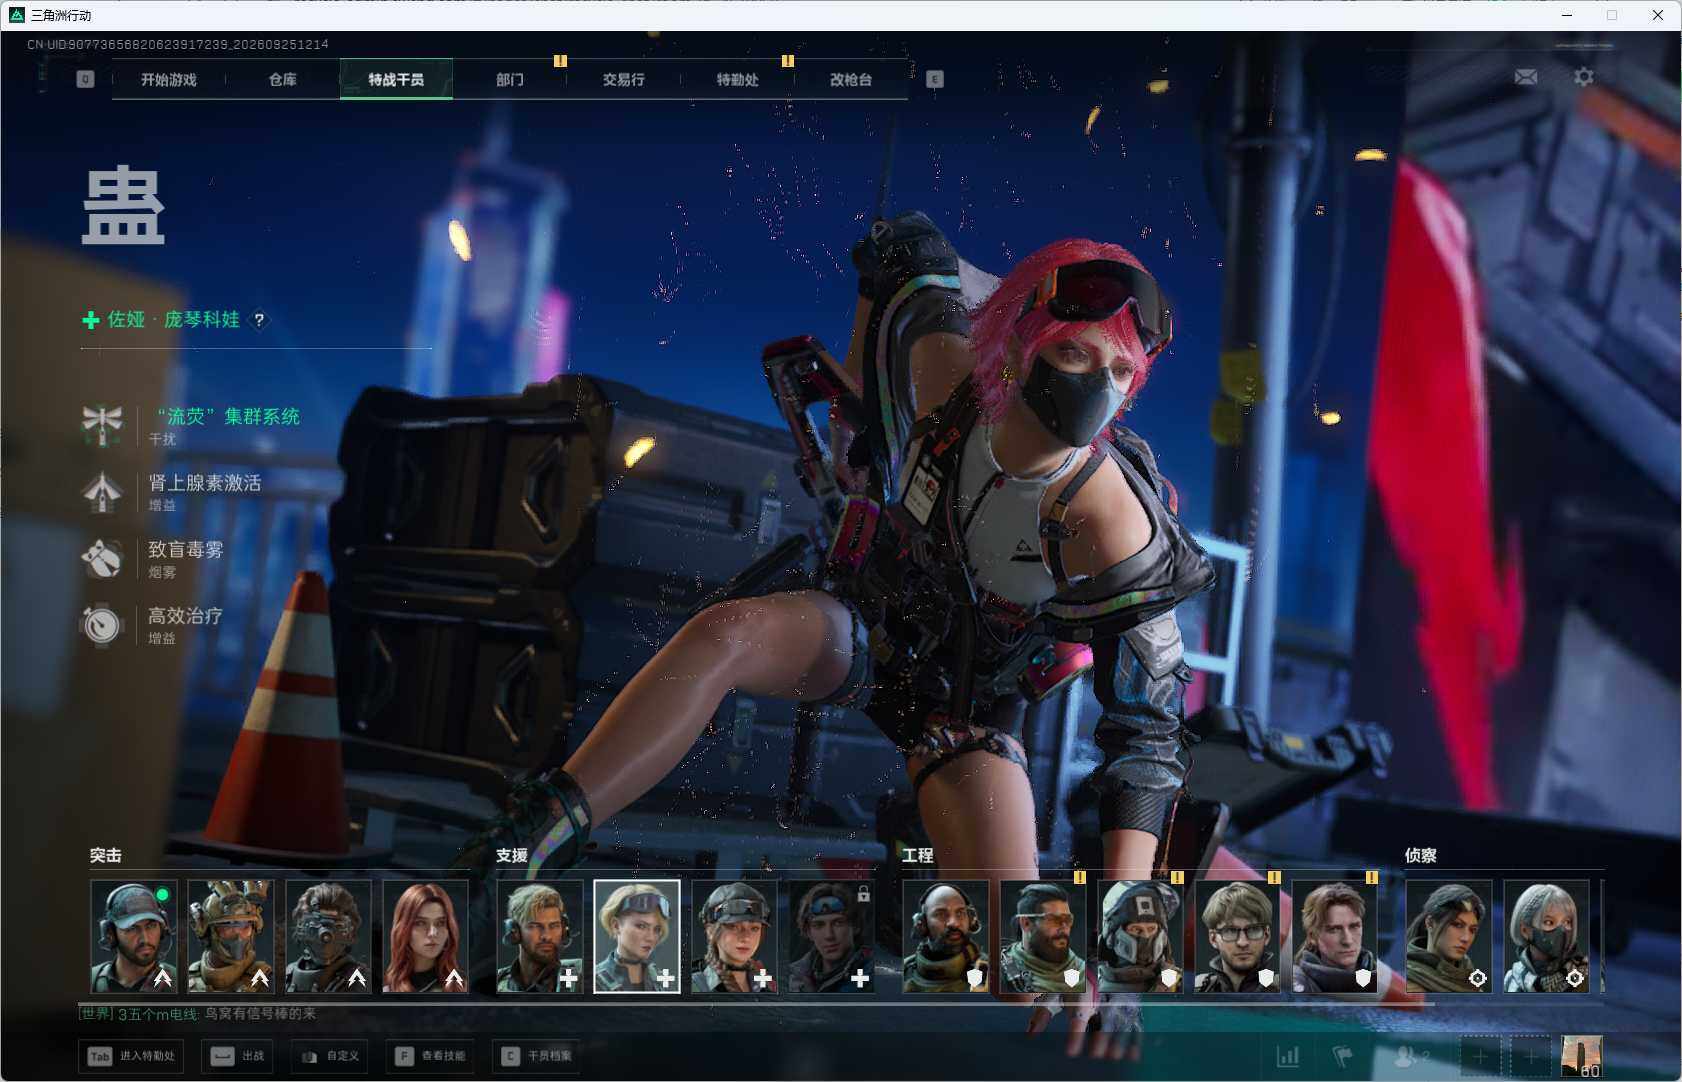Screen dimensions: 1682x1082
Task: Select the bald bearded 工程 operator portrait
Action: tap(946, 936)
